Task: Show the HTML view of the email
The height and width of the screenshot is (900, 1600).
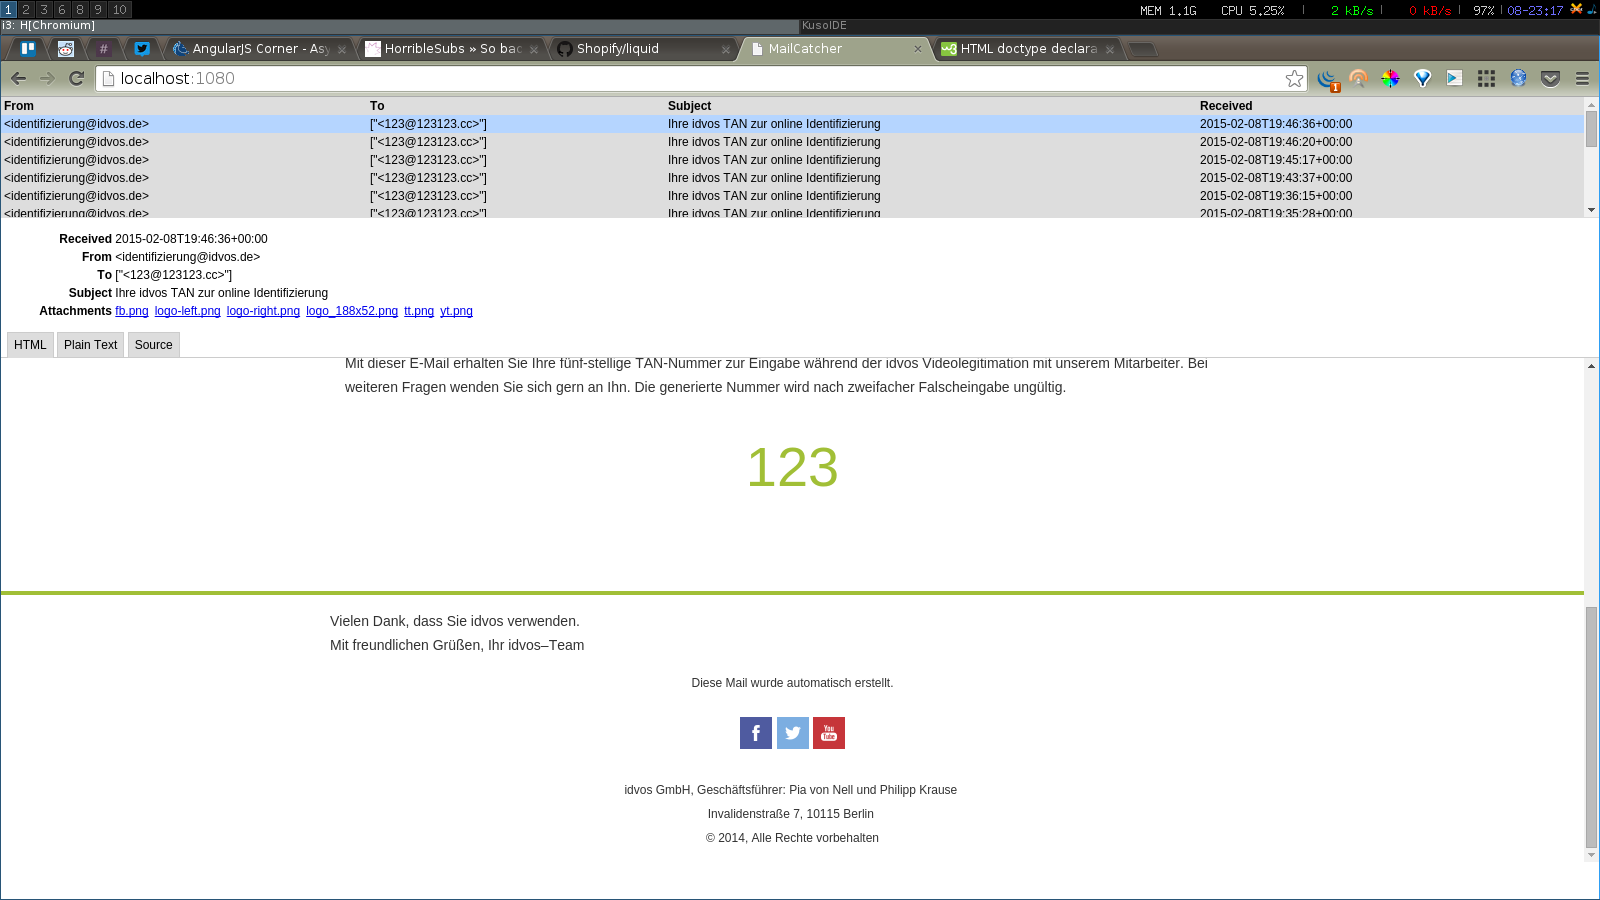Action: pos(30,345)
